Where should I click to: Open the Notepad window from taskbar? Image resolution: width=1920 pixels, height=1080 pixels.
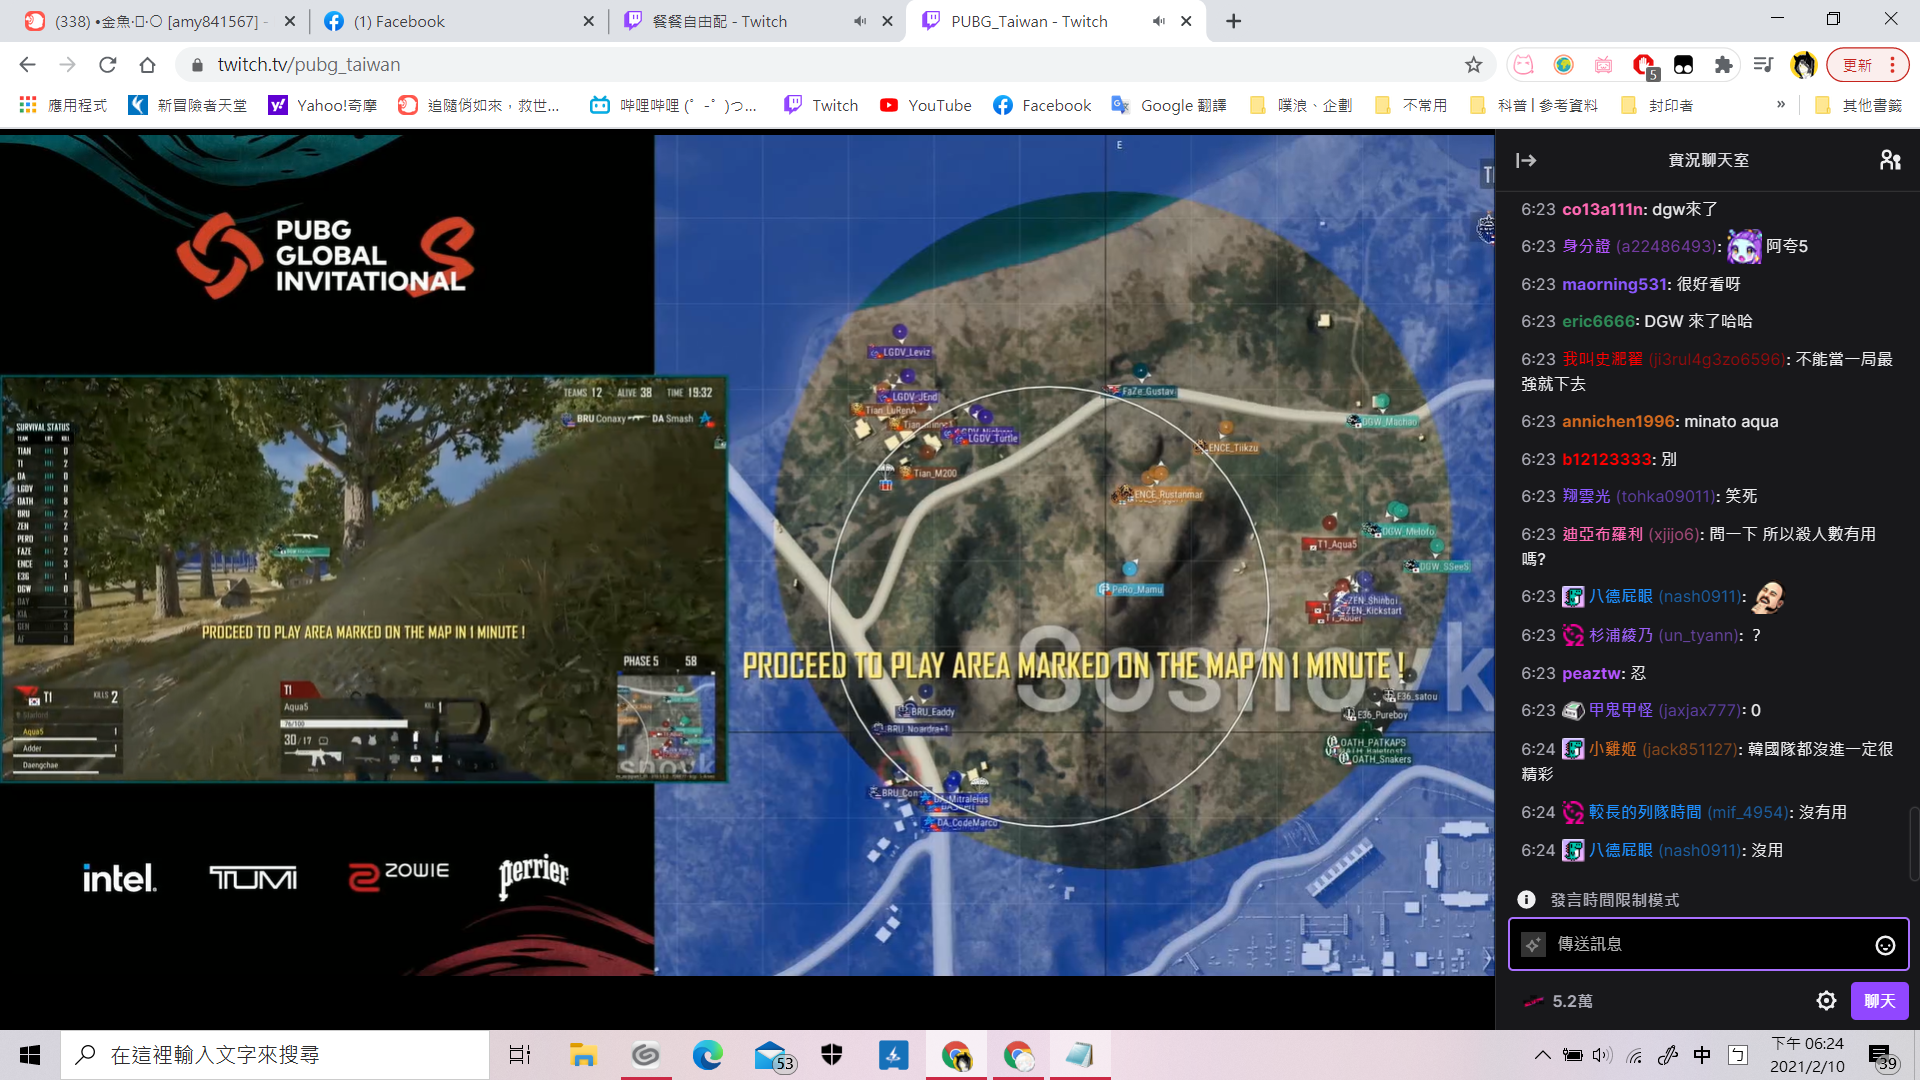point(1079,1055)
